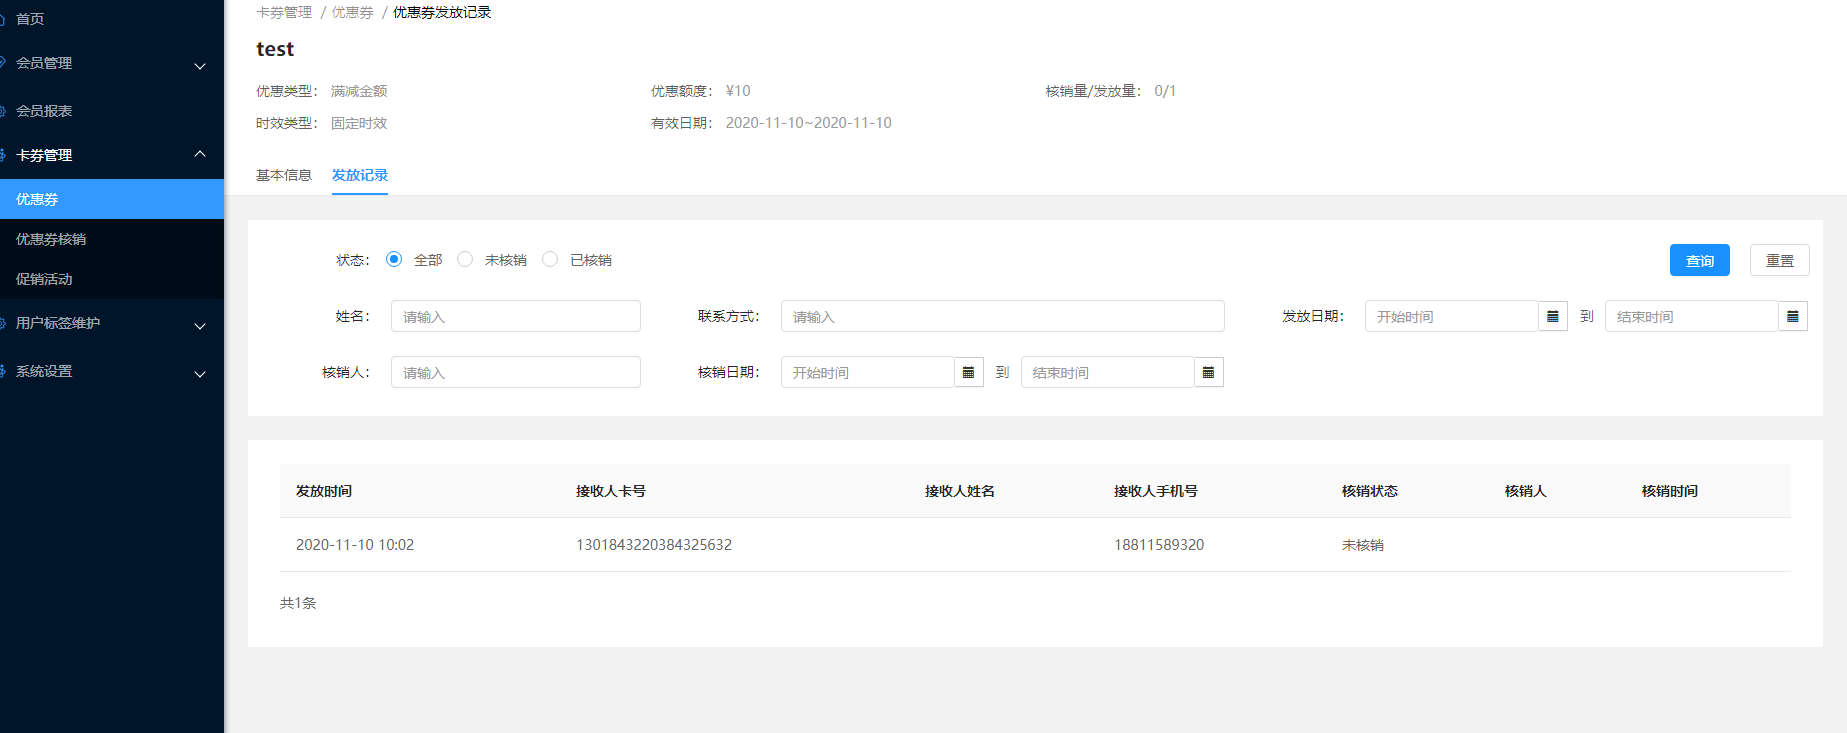
Task: Expand the 用户标签维护 sidebar menu
Action: pyautogui.click(x=112, y=323)
